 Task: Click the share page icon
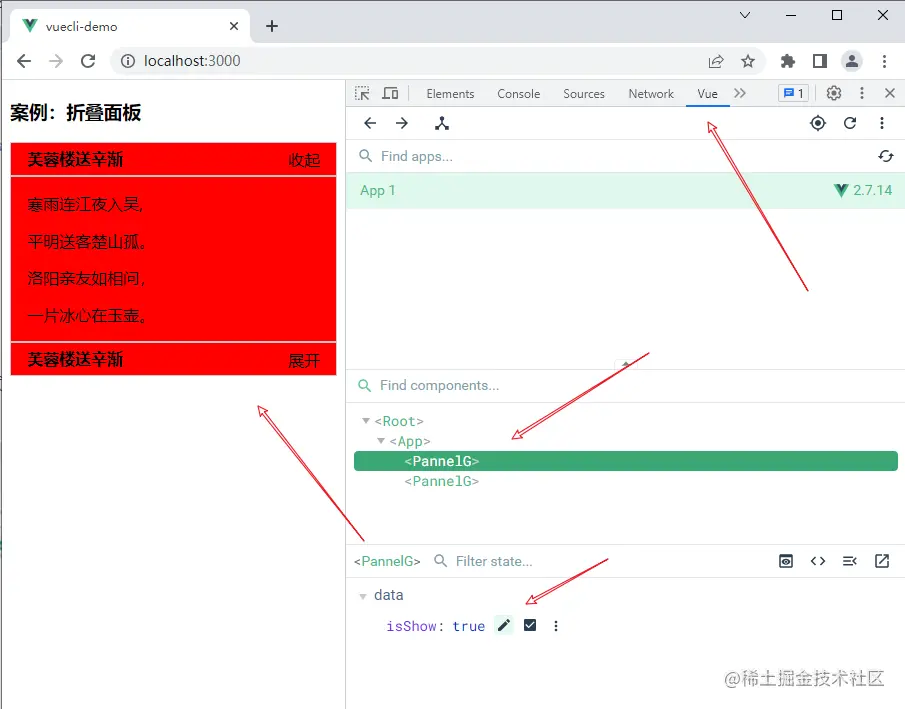(x=716, y=61)
